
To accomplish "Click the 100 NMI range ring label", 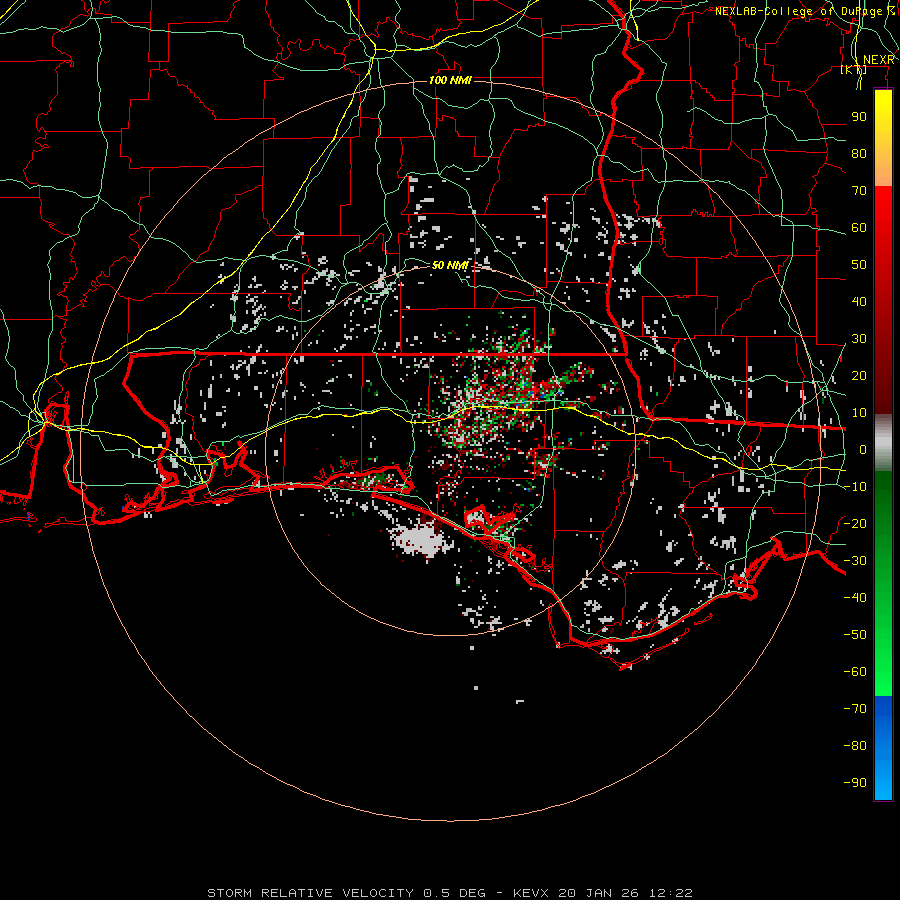I will [x=450, y=80].
